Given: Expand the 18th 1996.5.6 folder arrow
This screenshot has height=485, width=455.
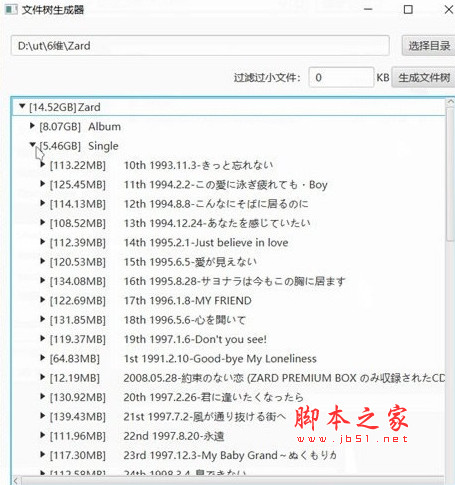Looking at the screenshot, I should (x=42, y=319).
